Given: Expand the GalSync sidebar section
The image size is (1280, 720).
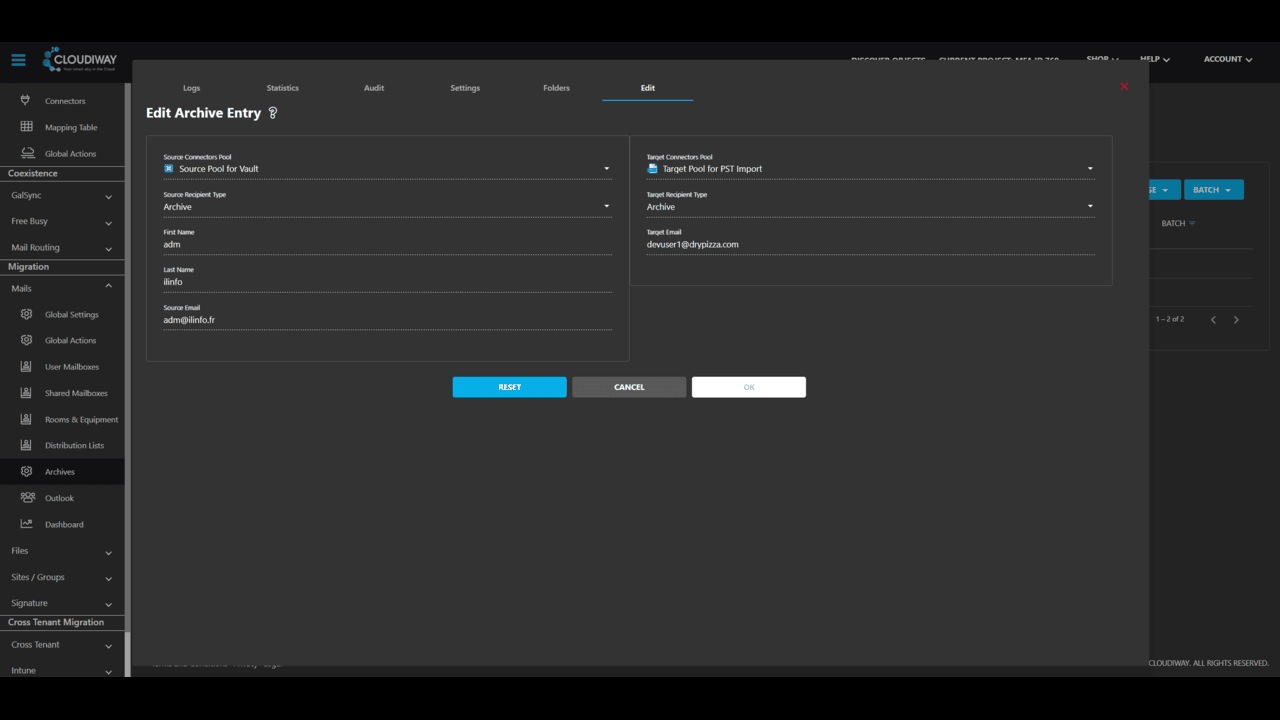Looking at the screenshot, I should (62, 195).
